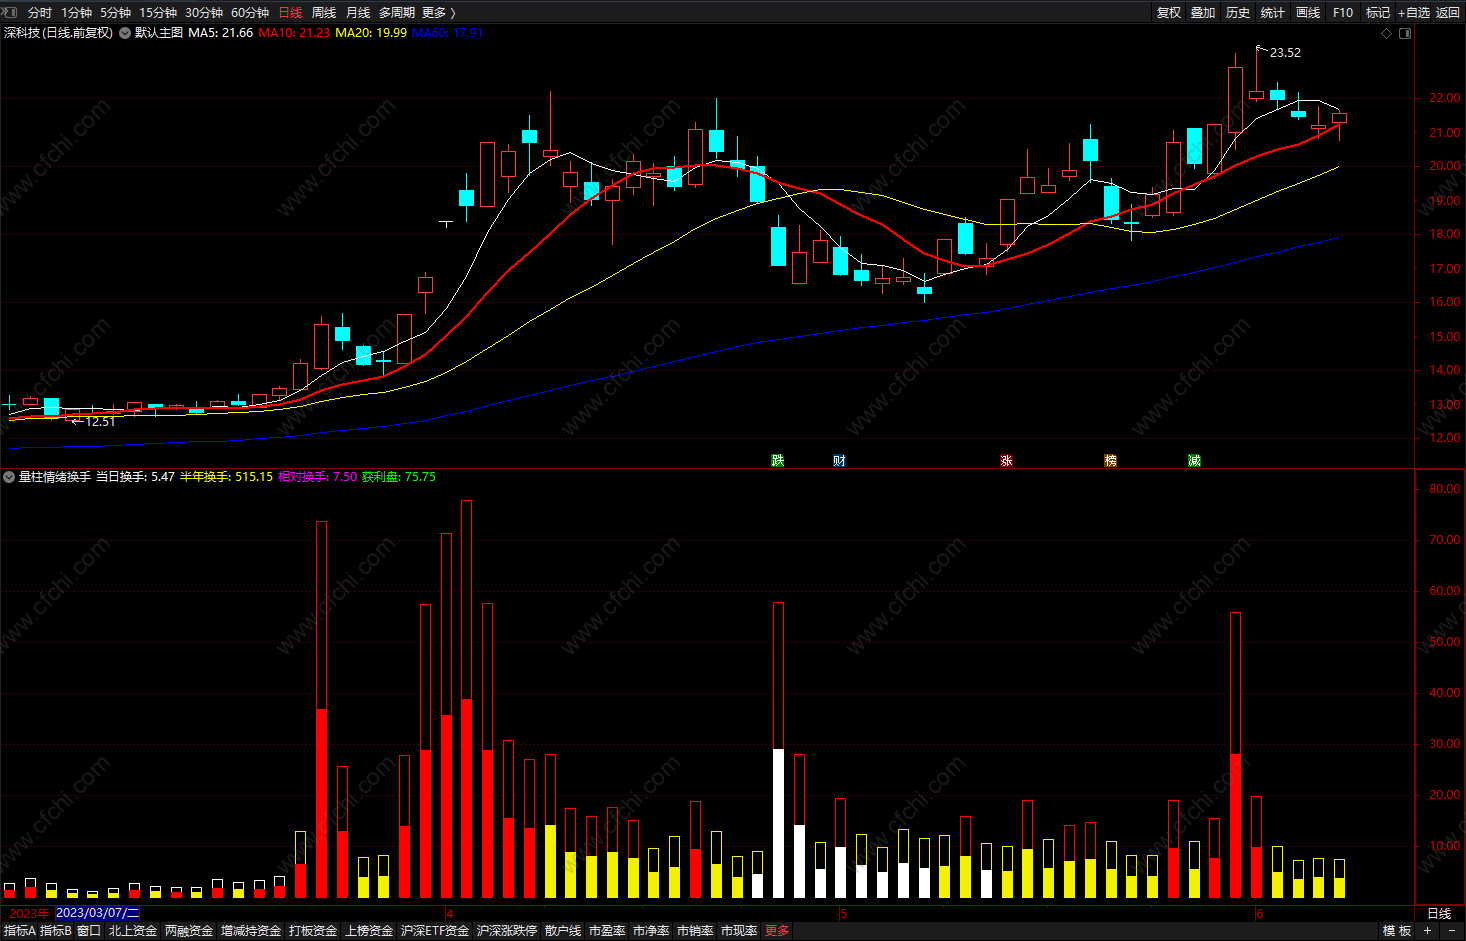Screen dimensions: 1466x941
Task: Select the 指标B tab
Action: pyautogui.click(x=56, y=931)
